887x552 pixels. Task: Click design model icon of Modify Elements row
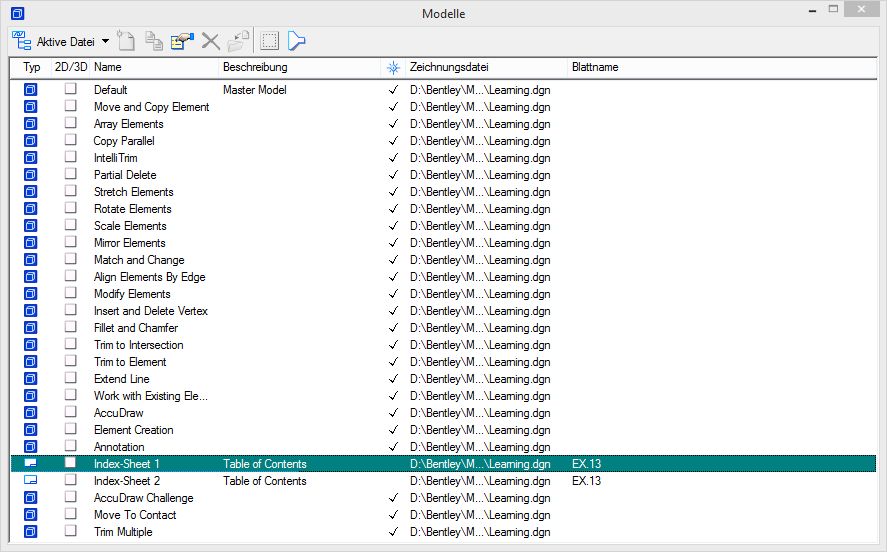coord(31,293)
